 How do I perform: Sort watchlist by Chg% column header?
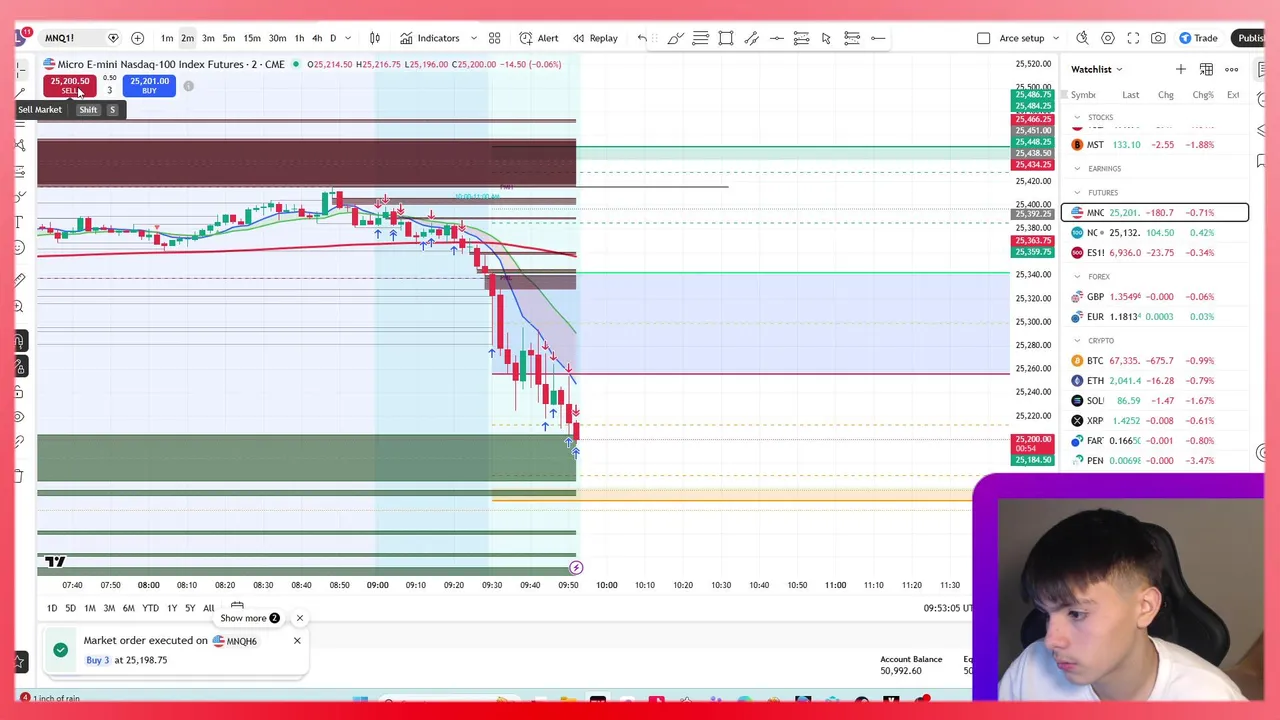coord(1203,95)
